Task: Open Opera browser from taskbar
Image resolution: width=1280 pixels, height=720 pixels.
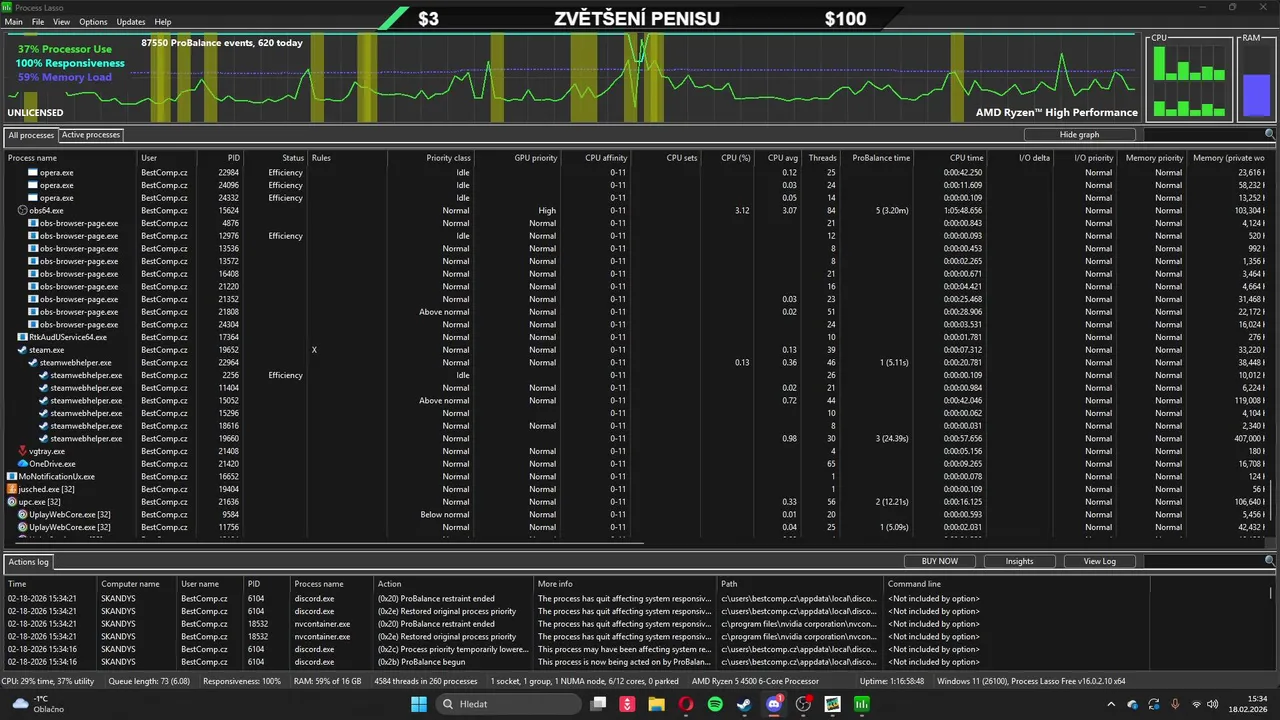Action: 686,704
